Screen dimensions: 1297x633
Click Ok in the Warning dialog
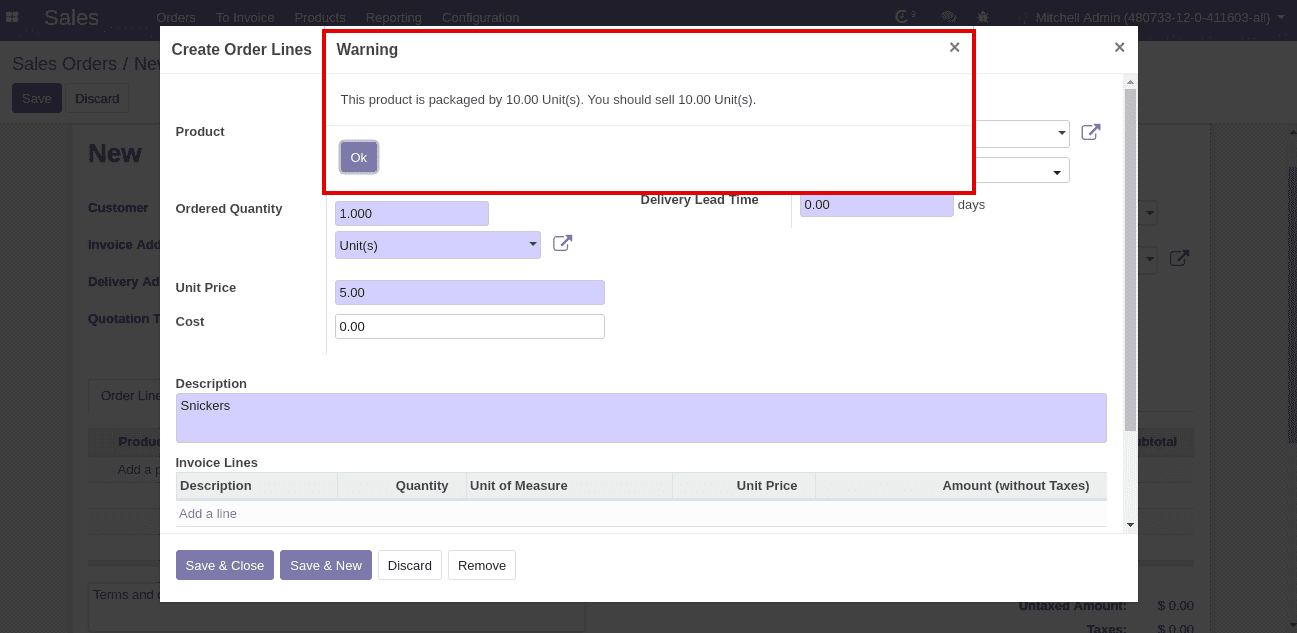tap(358, 157)
